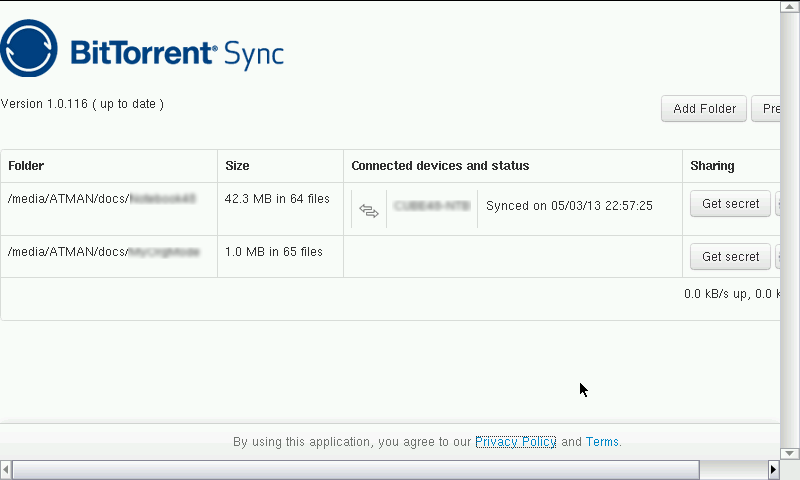Screen dimensions: 800x480
Task: Get secret for the 42.3 MB folder
Action: point(730,204)
